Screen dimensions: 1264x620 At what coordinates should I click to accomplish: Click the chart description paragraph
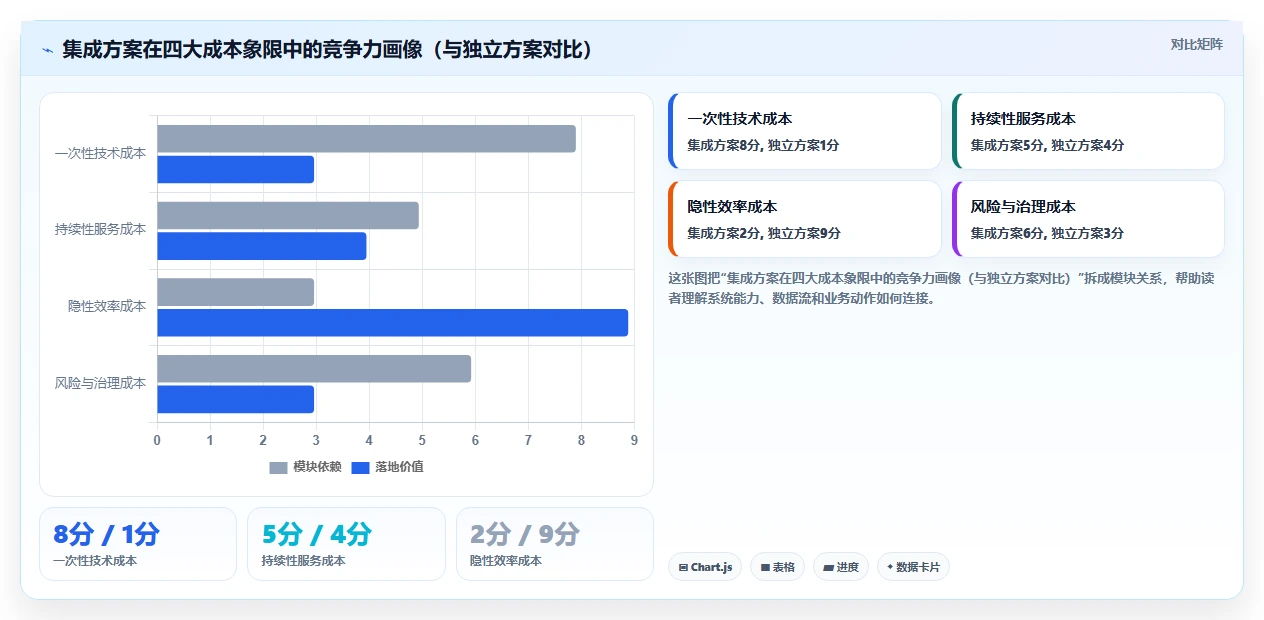(941, 288)
